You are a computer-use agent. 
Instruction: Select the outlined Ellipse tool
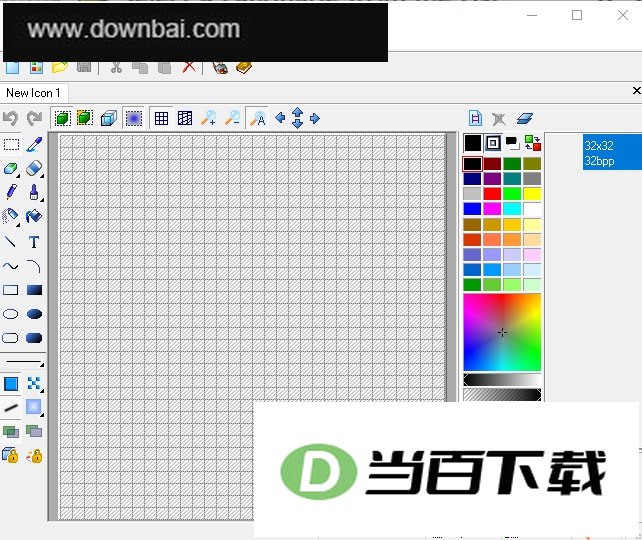[11, 314]
